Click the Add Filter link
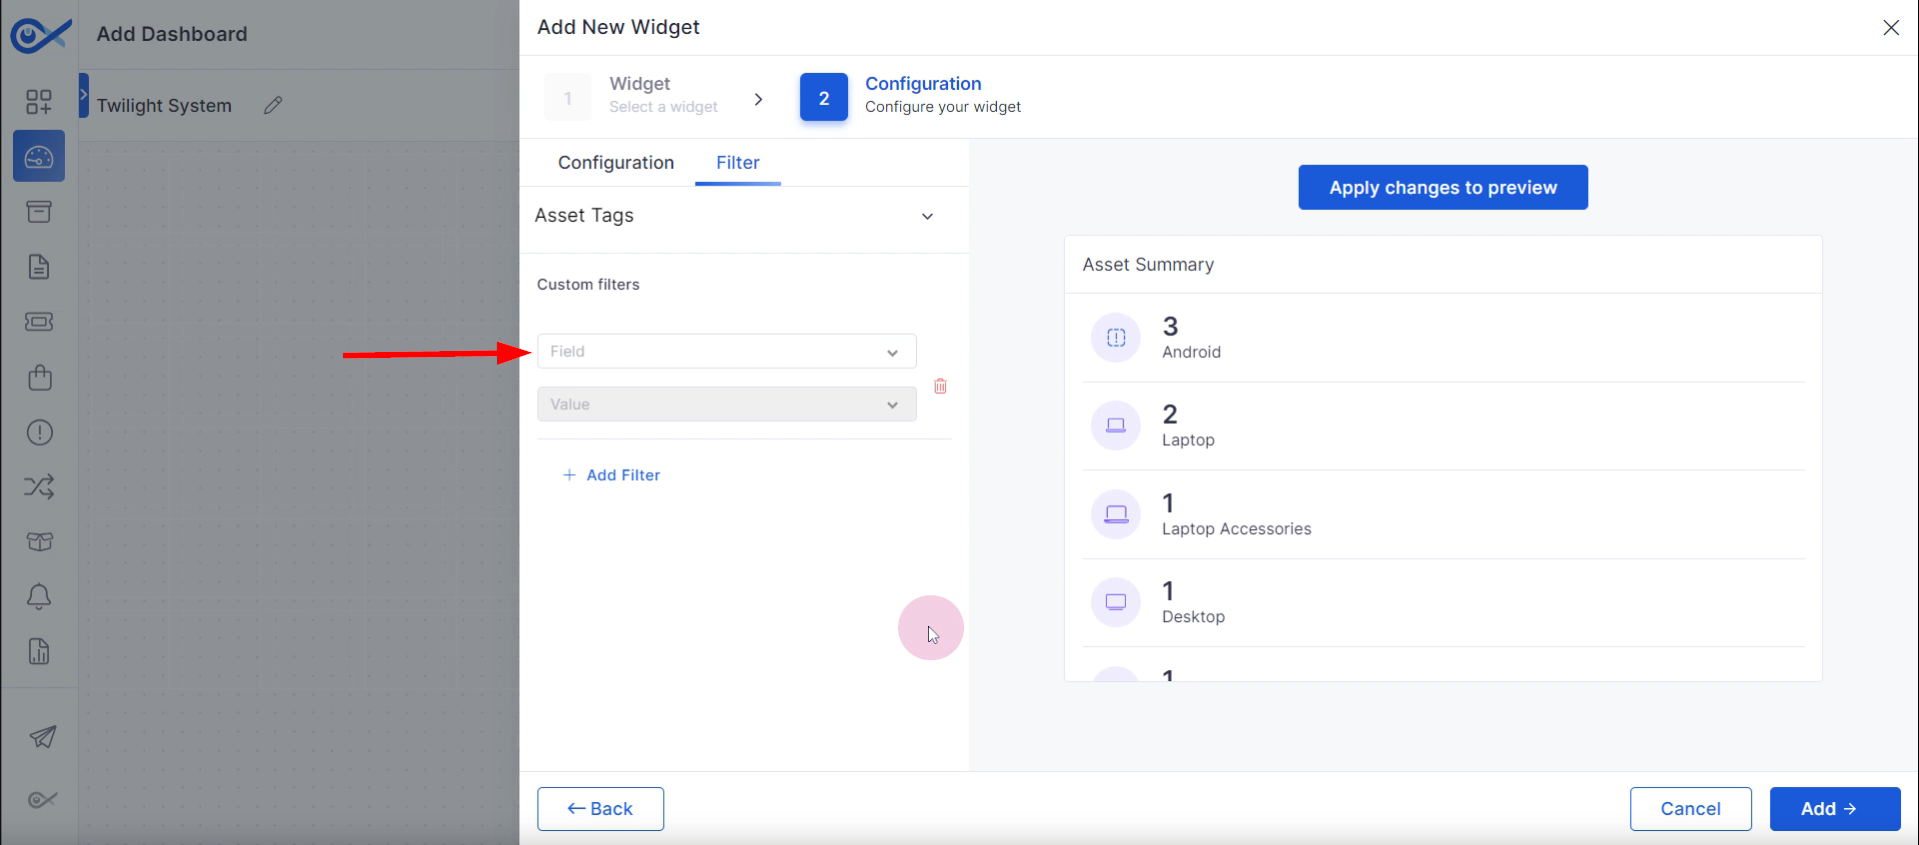The width and height of the screenshot is (1919, 845). point(611,475)
